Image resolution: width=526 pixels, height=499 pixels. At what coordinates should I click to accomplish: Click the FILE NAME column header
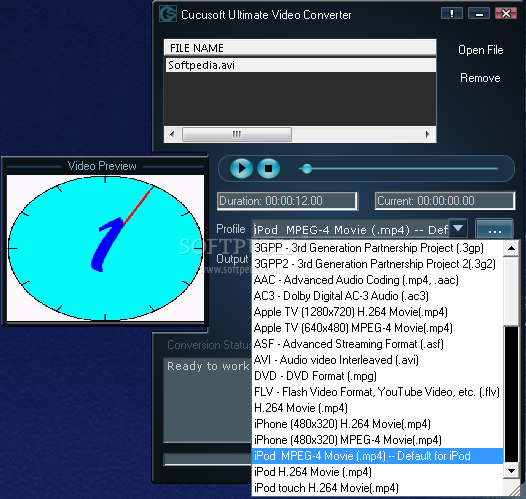point(300,48)
